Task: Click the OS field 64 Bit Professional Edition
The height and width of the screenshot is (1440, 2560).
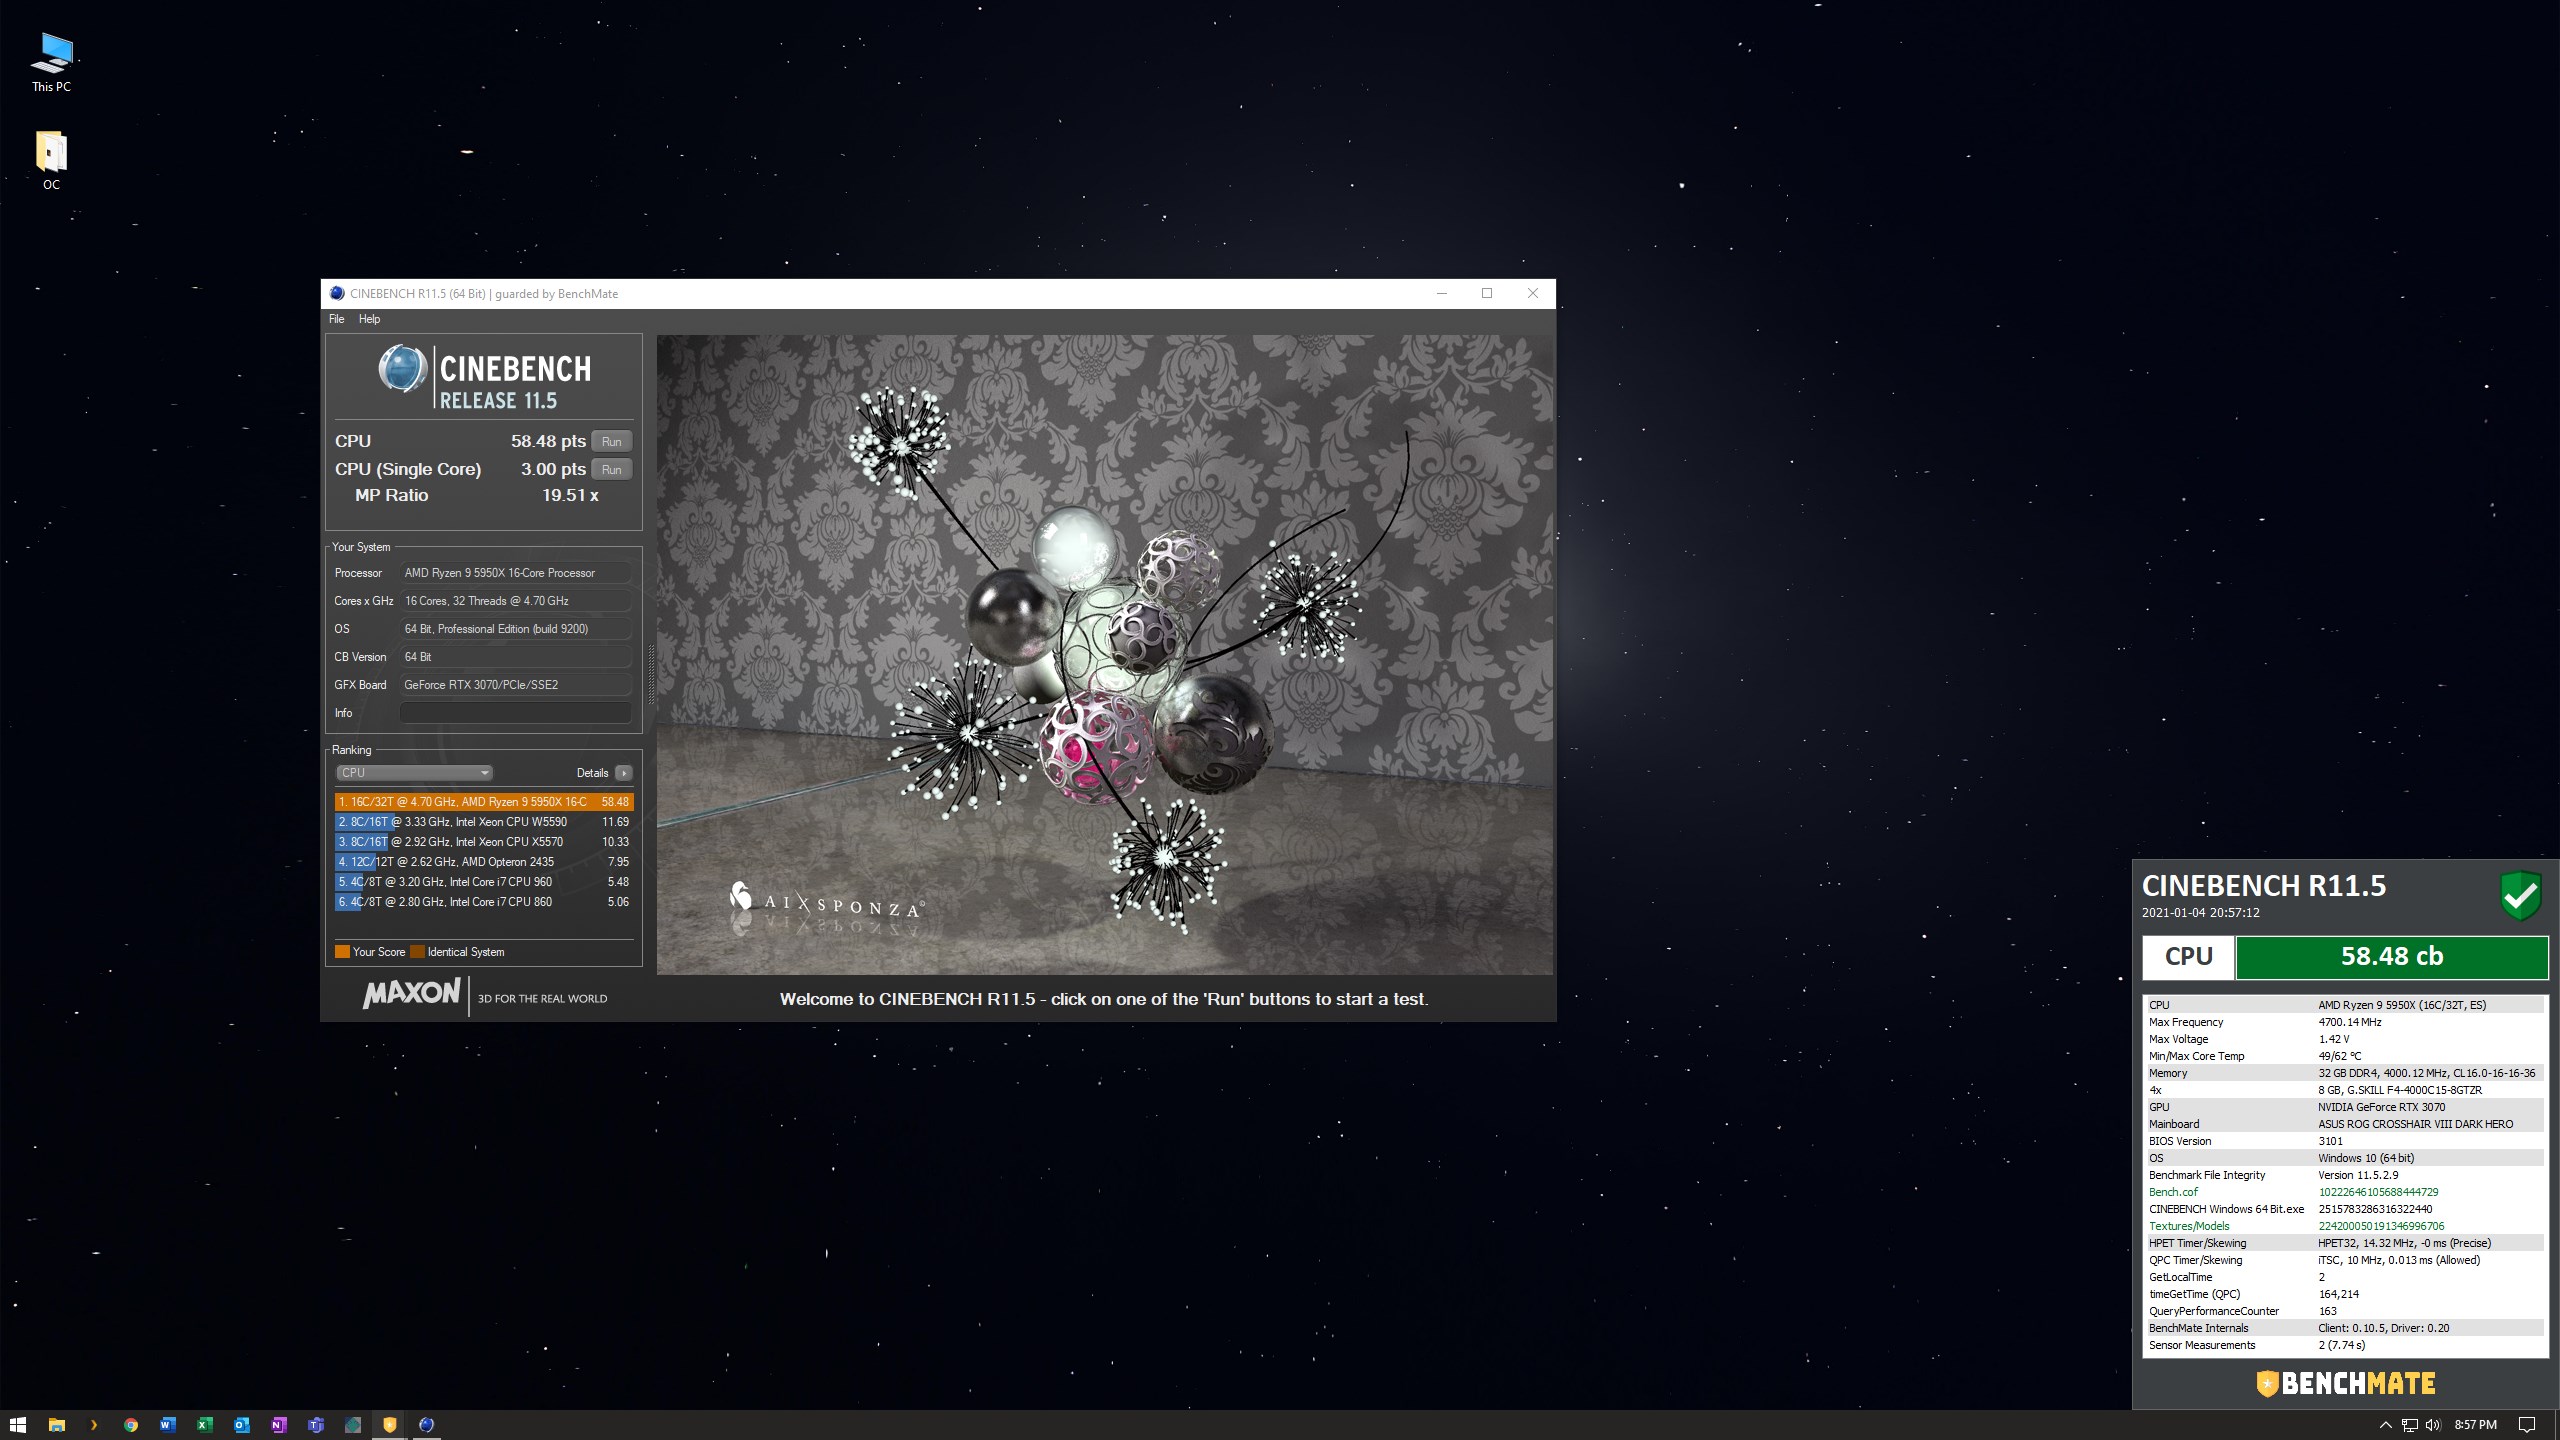Action: [x=515, y=629]
